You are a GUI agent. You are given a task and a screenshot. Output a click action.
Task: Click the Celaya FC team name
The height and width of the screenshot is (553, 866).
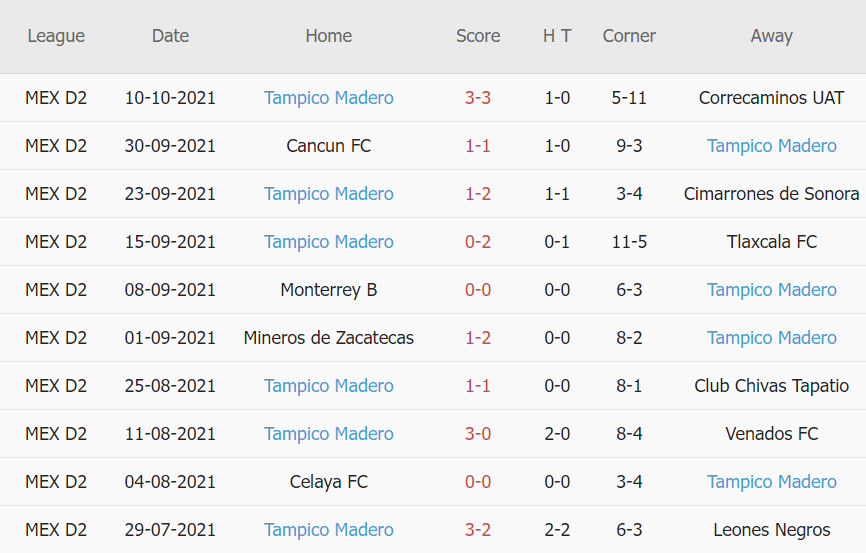click(x=328, y=482)
